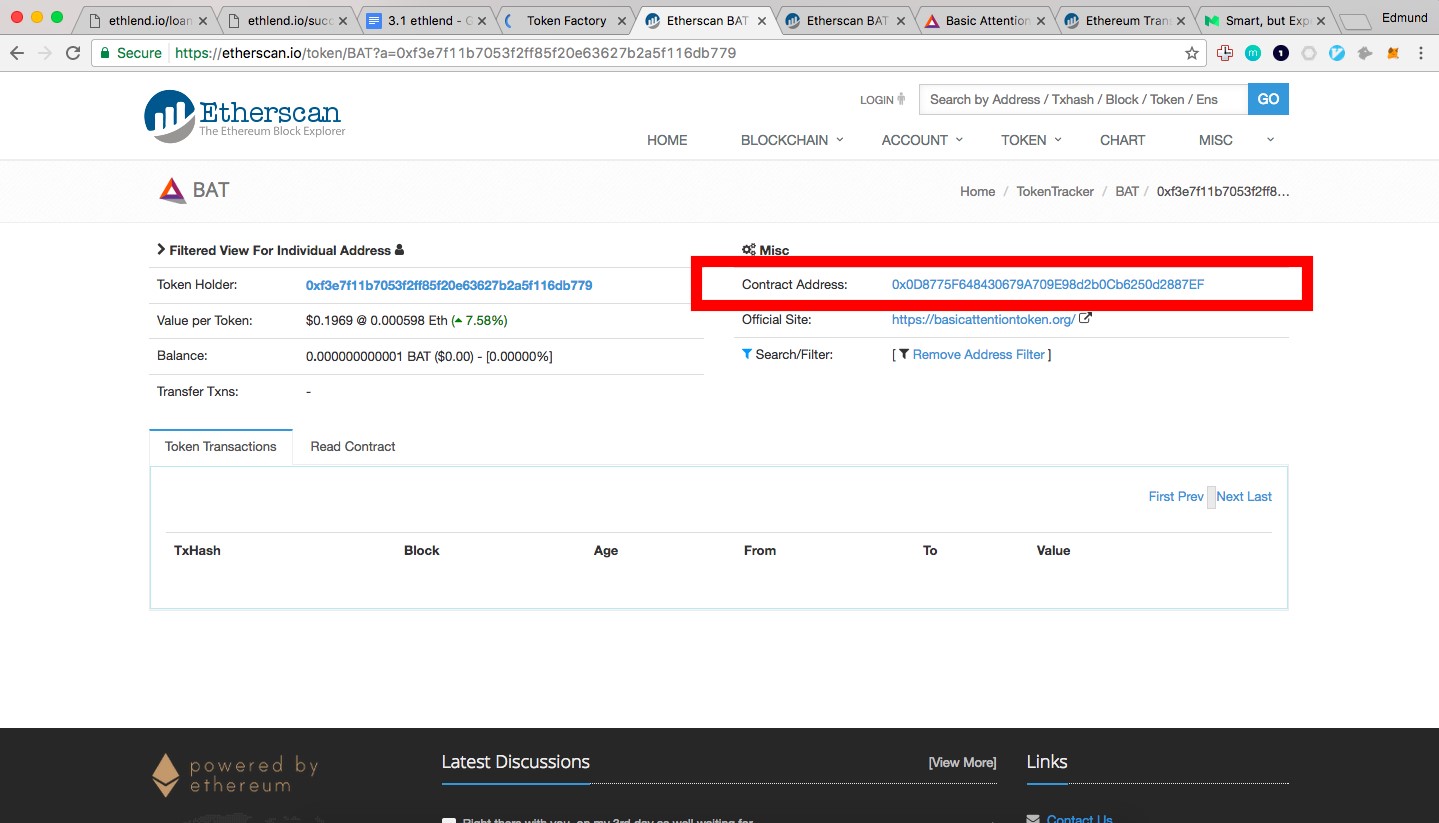Open the BAT contract address link
The width and height of the screenshot is (1439, 823).
[x=1048, y=285]
